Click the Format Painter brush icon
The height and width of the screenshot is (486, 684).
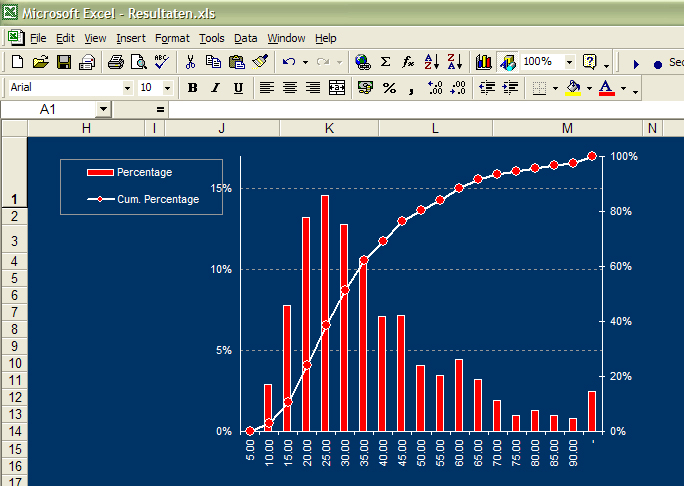tap(261, 62)
